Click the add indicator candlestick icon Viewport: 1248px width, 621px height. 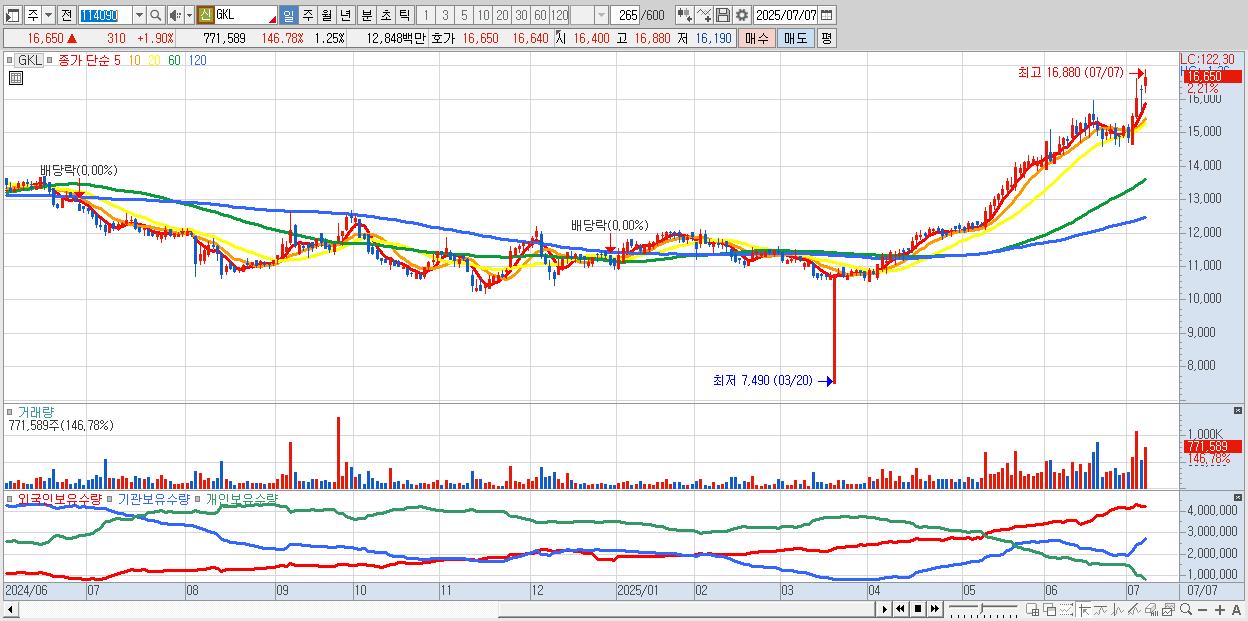coord(684,15)
